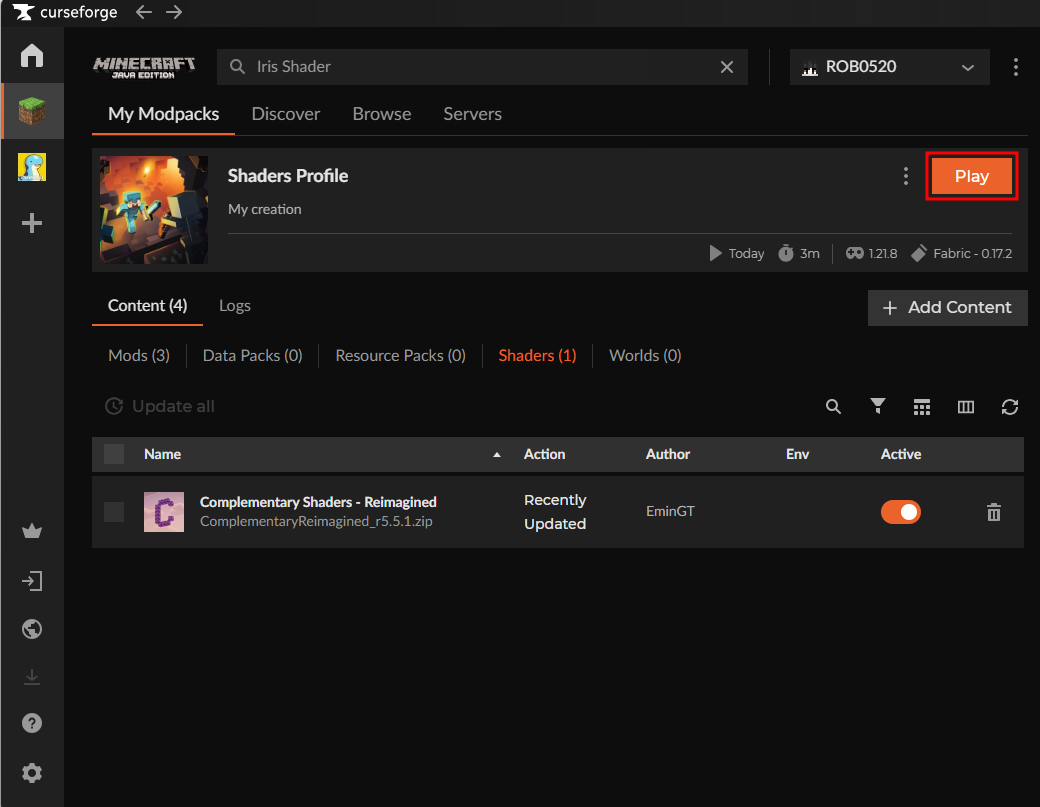
Task: Click the ComplementaryReimagined_r5.5.1.zip filename
Action: click(316, 522)
